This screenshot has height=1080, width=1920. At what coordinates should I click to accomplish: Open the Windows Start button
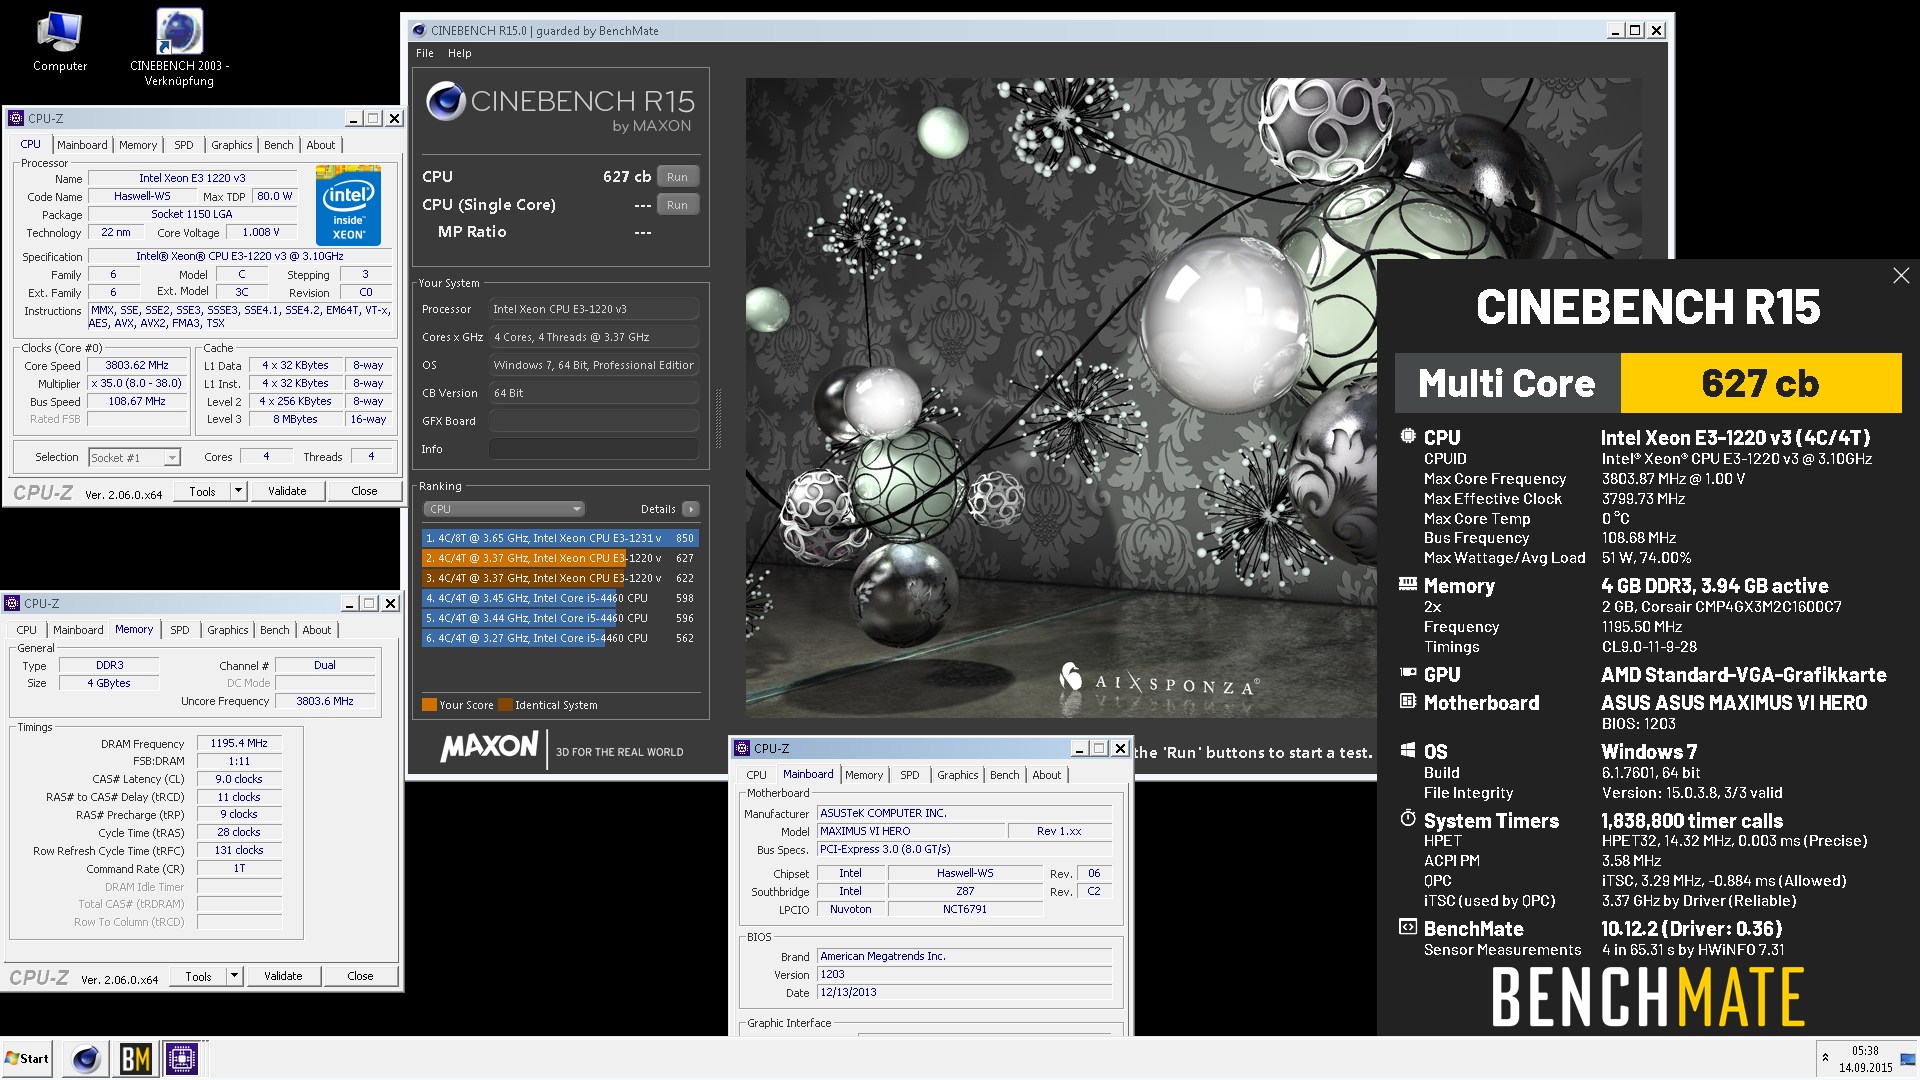pyautogui.click(x=27, y=1058)
